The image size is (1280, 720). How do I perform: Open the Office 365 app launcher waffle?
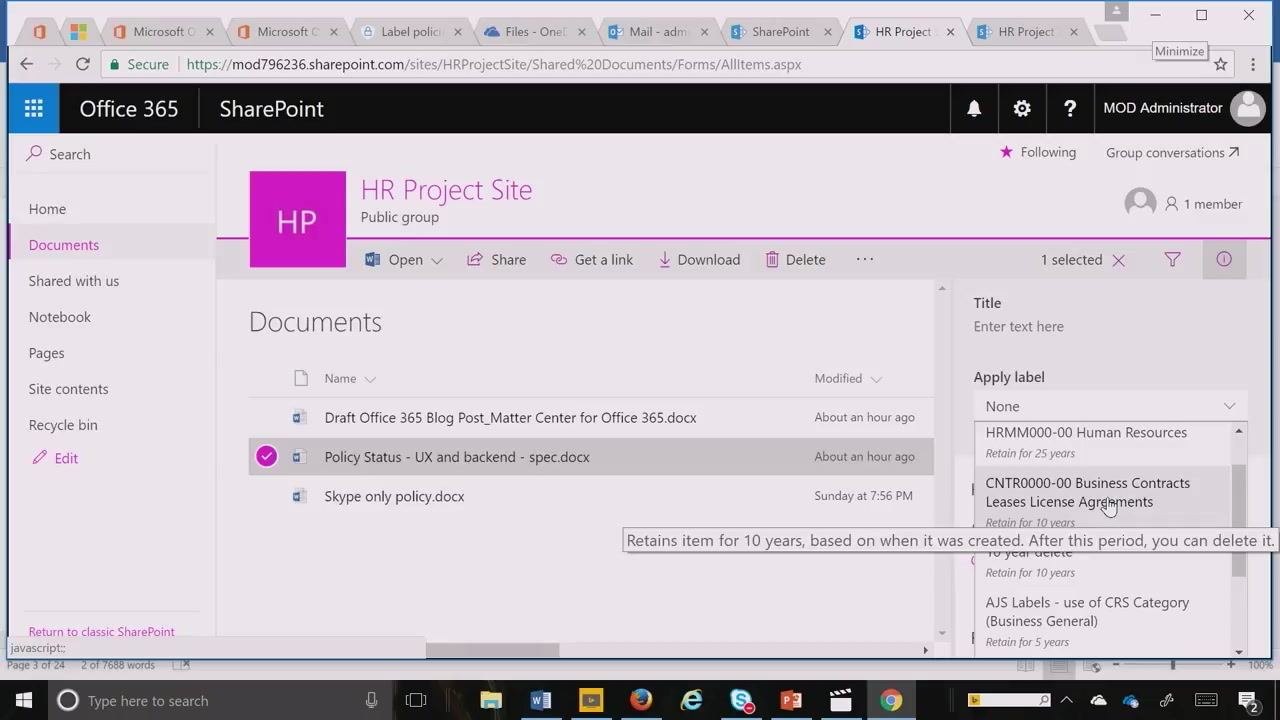point(34,108)
